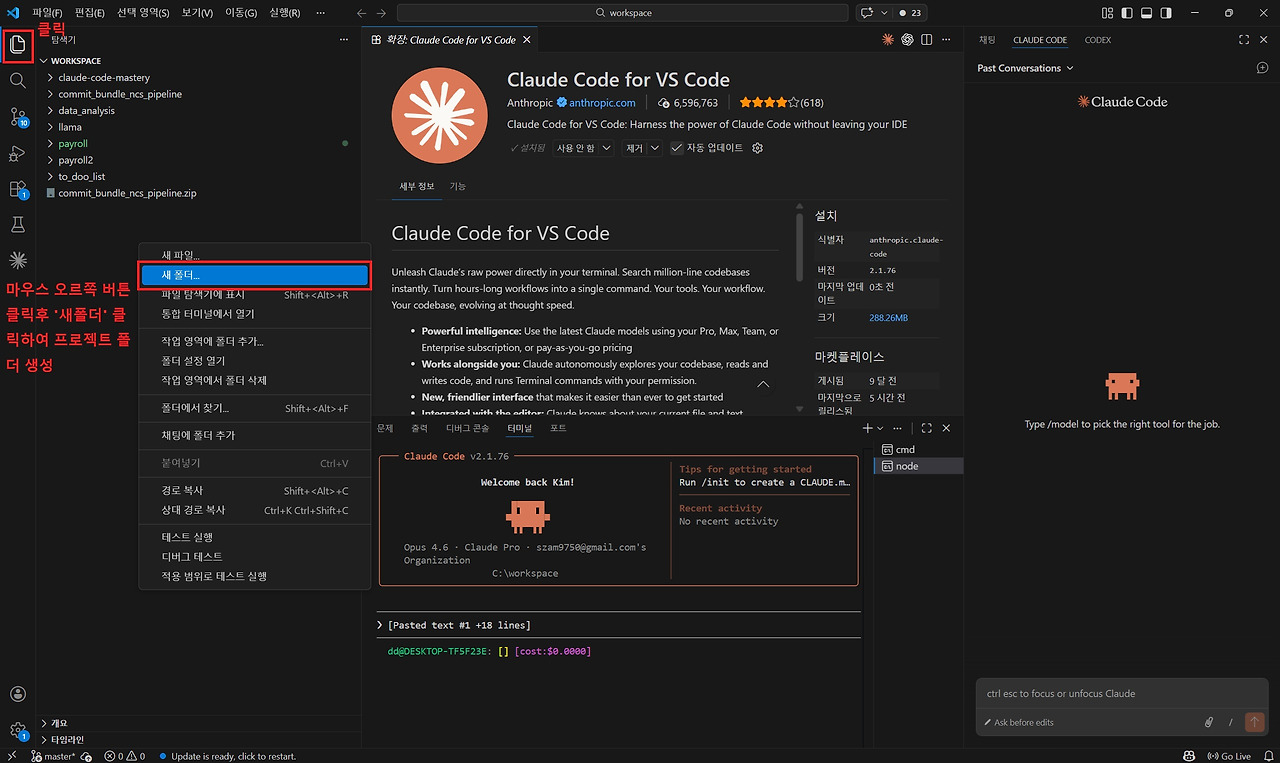Open the 제거 uninstall dropdown arrow

(x=655, y=148)
